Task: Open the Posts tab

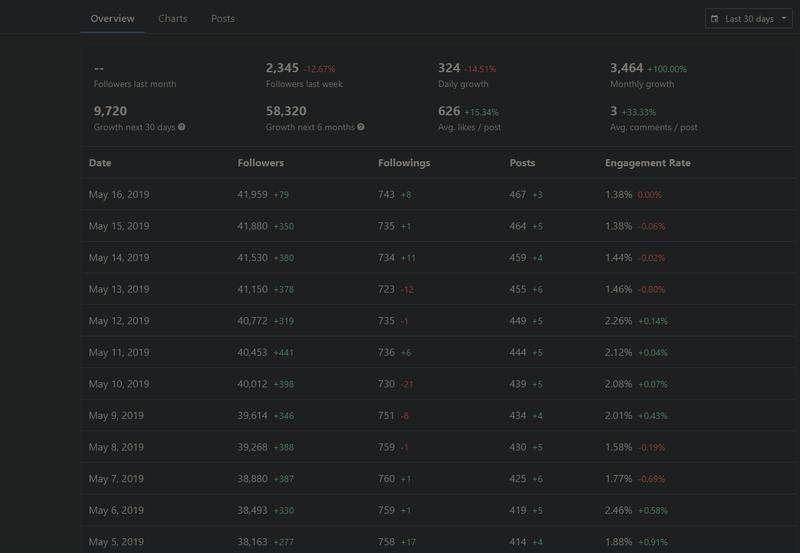Action: 223,19
